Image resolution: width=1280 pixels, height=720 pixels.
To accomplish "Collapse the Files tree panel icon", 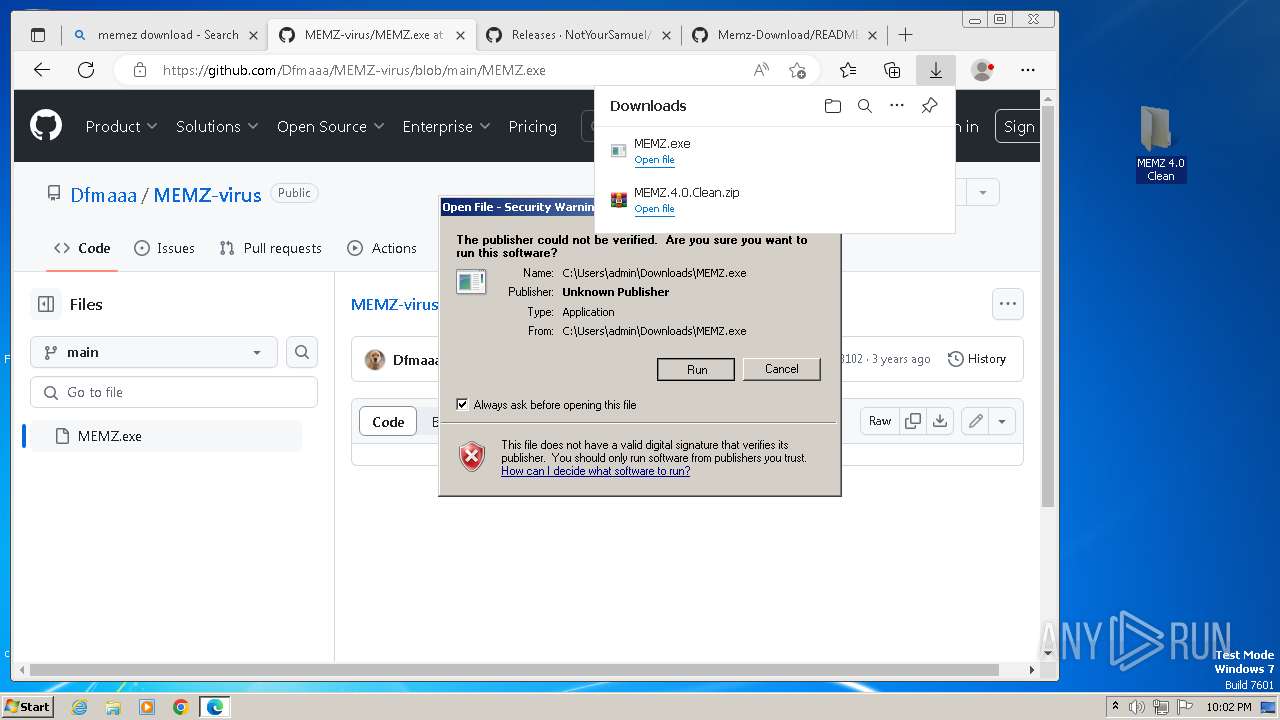I will 46,304.
